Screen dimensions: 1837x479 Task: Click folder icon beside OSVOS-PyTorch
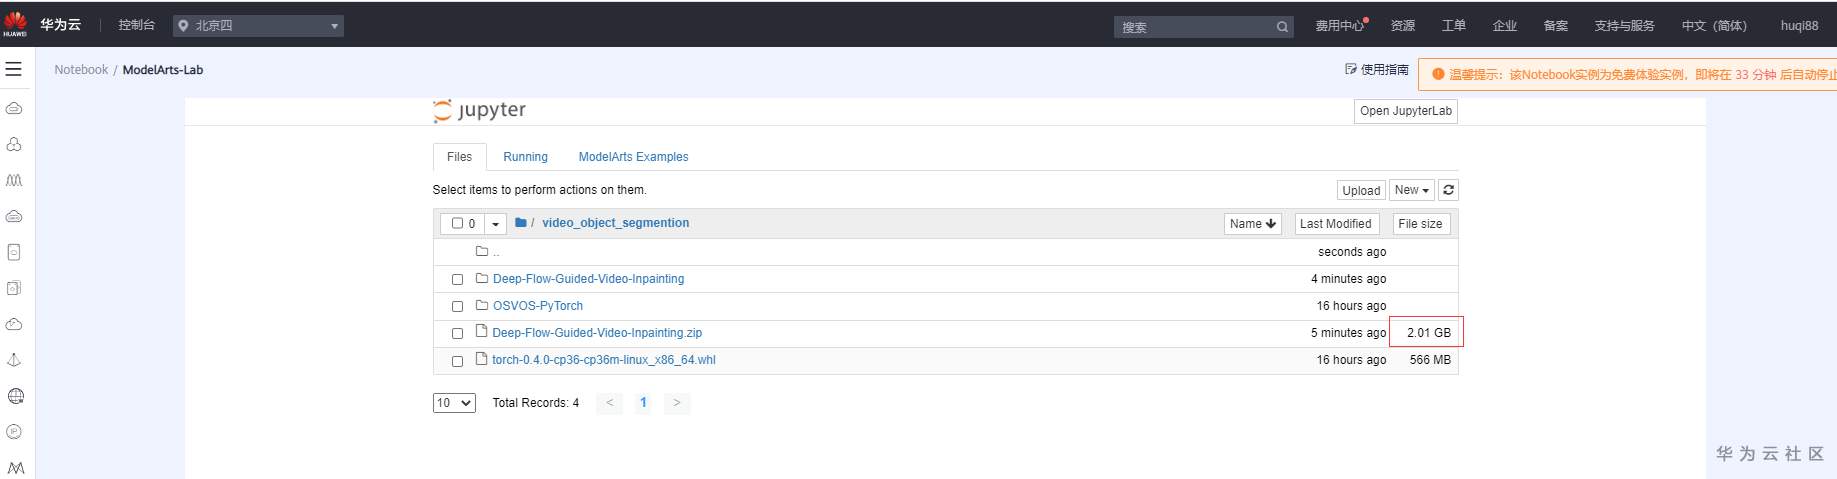(482, 305)
